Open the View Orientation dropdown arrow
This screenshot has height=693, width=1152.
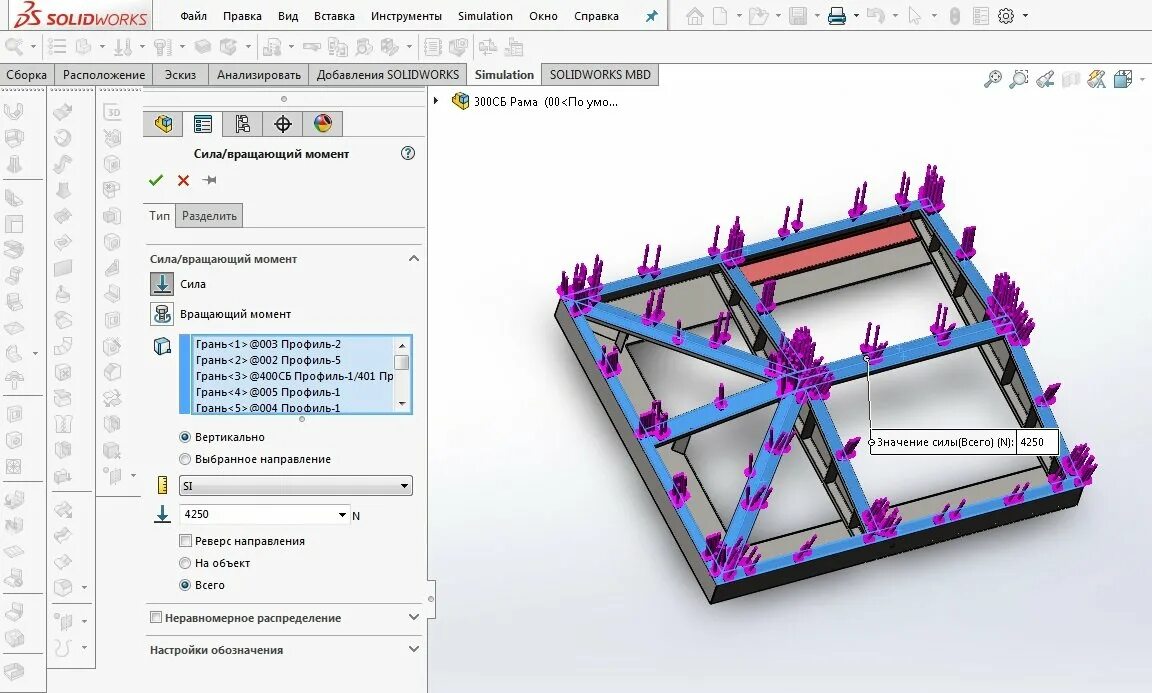pos(1141,79)
